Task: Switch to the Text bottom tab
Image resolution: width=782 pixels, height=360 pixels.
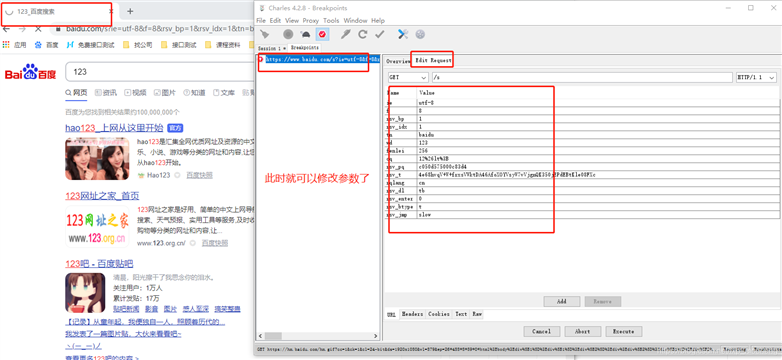Action: click(x=461, y=314)
